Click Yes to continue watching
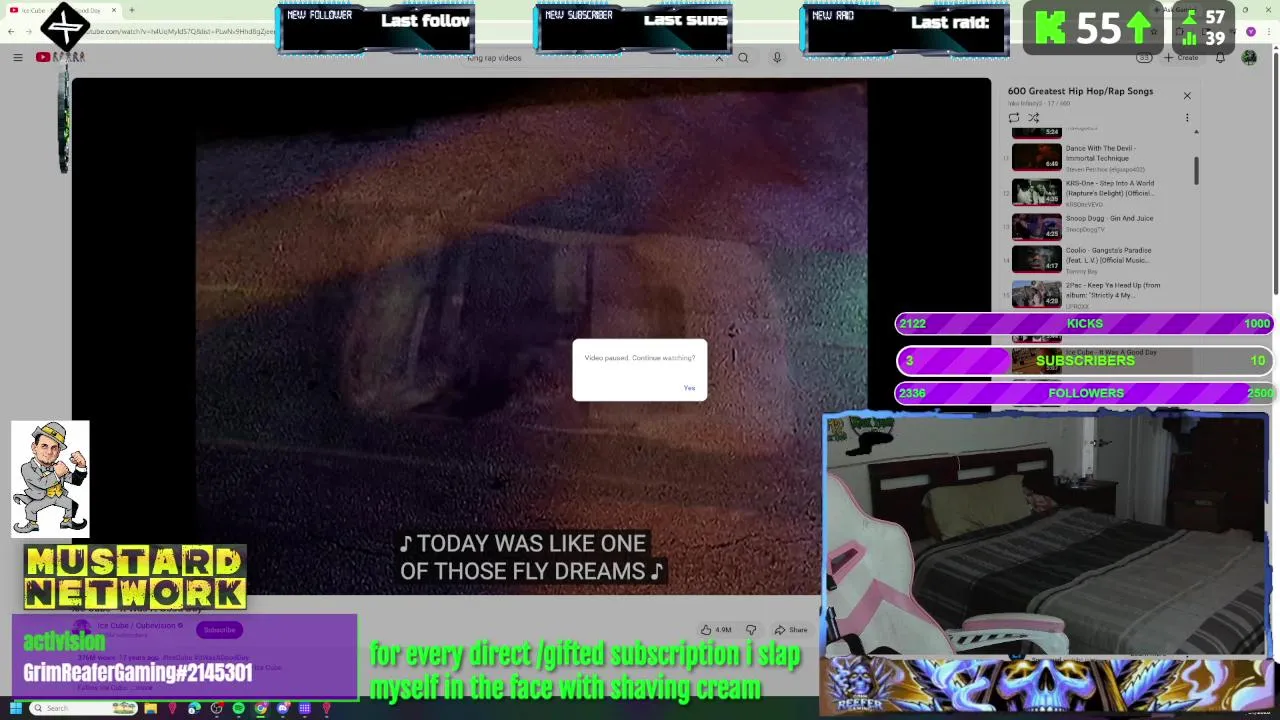1280x720 pixels. pos(689,388)
